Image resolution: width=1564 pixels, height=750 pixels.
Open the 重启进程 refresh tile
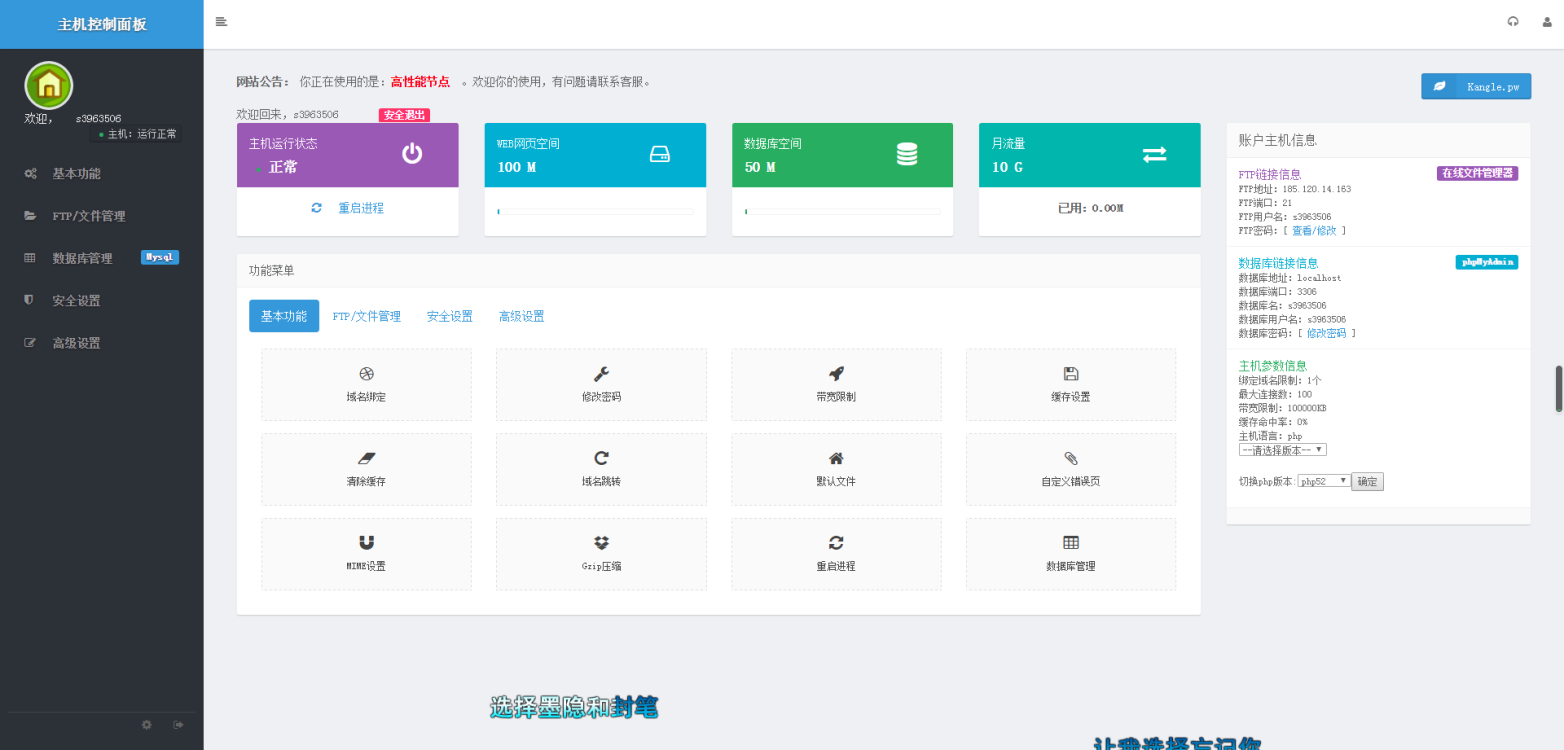tap(836, 554)
